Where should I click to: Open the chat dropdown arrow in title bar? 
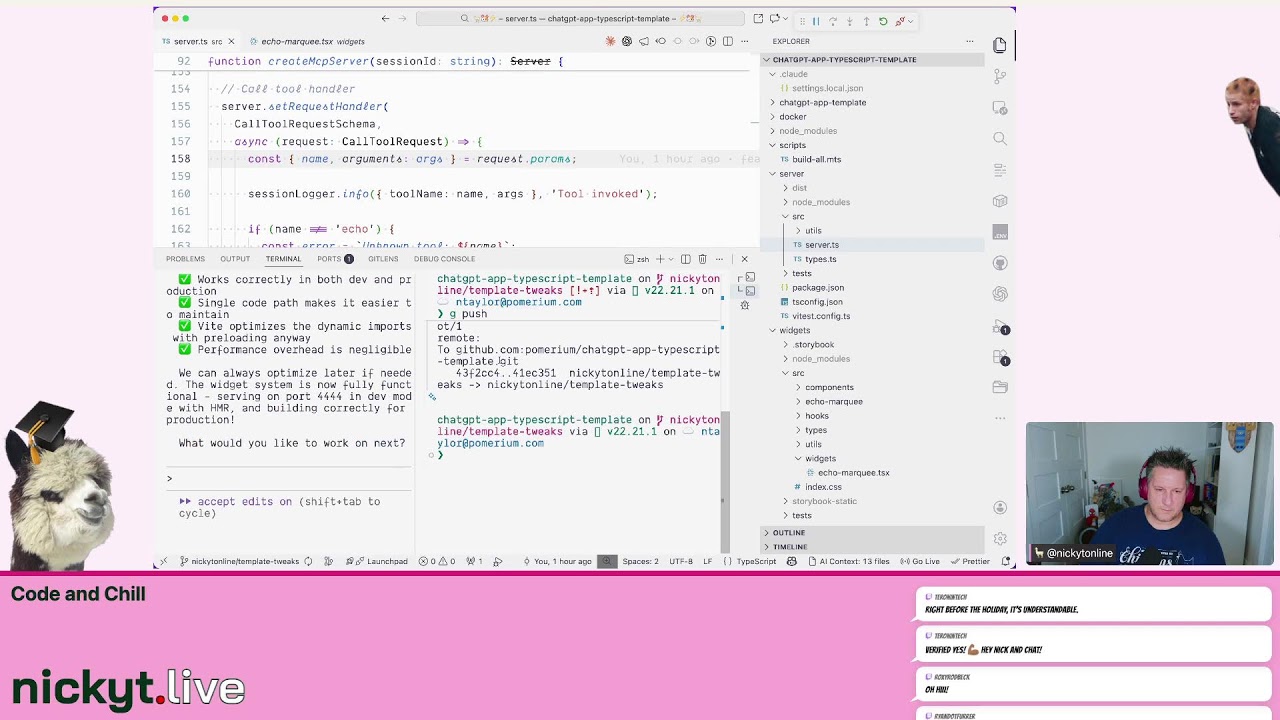[786, 19]
